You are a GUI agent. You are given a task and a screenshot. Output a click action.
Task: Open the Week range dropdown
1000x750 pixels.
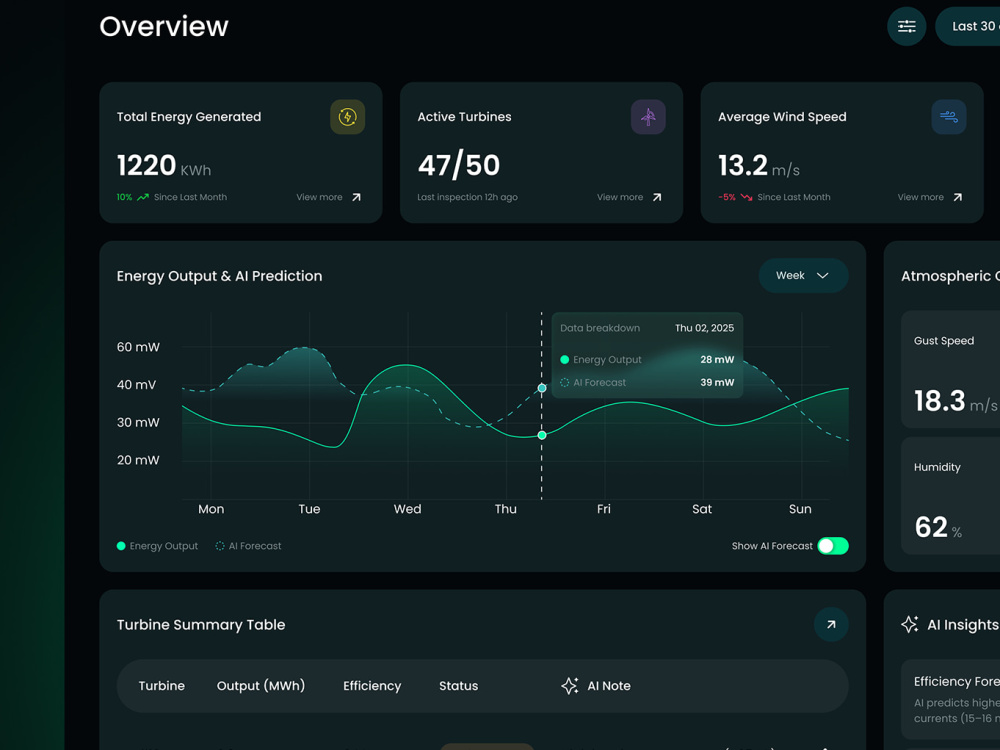[803, 276]
